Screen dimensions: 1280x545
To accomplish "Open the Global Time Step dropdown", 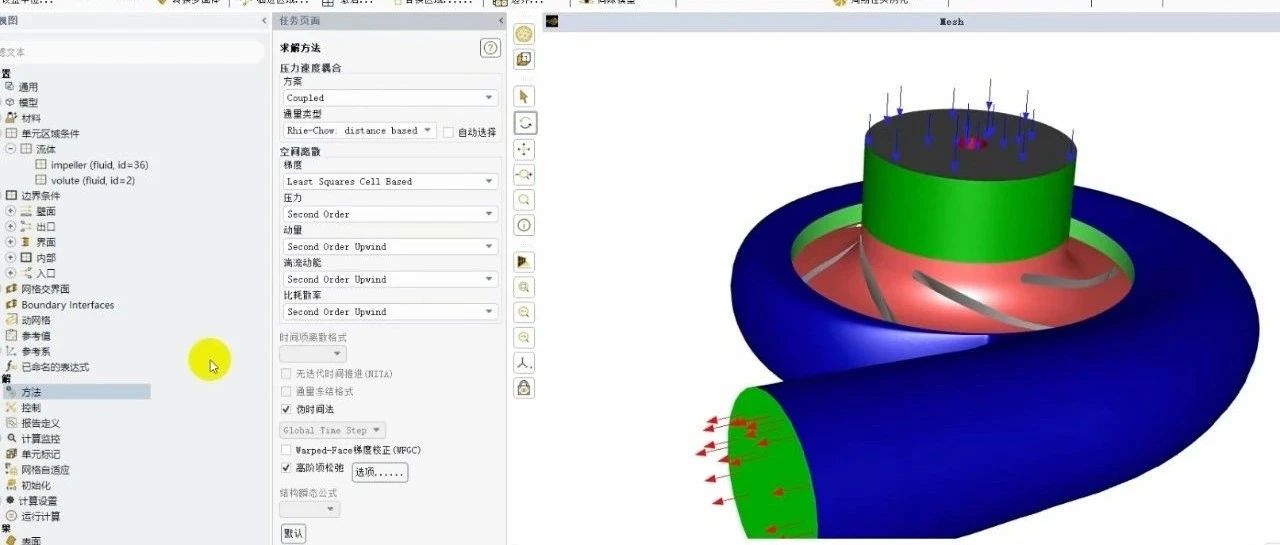I will [334, 430].
